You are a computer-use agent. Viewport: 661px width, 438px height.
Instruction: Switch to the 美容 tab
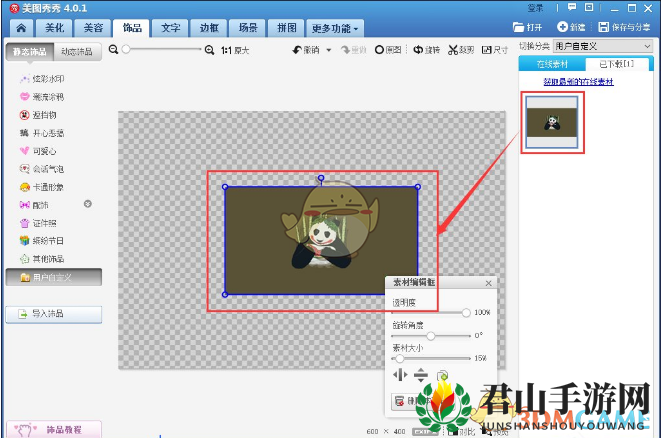tap(93, 28)
